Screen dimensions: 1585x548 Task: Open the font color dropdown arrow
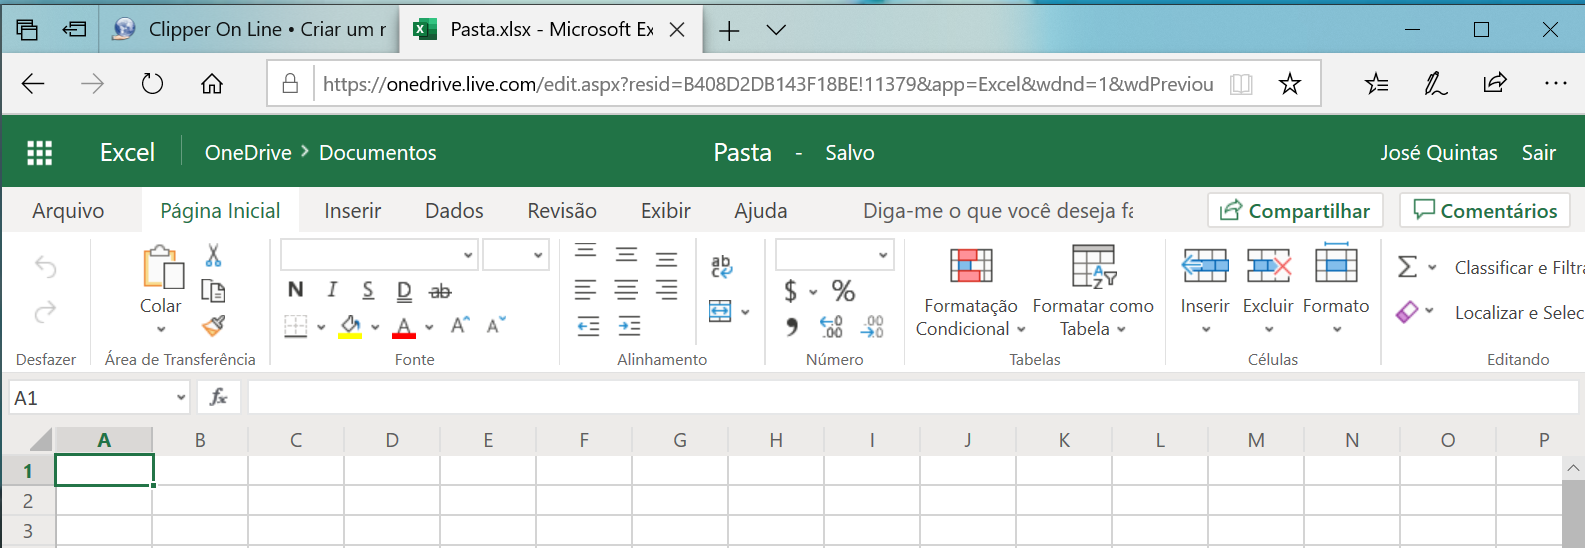tap(429, 327)
